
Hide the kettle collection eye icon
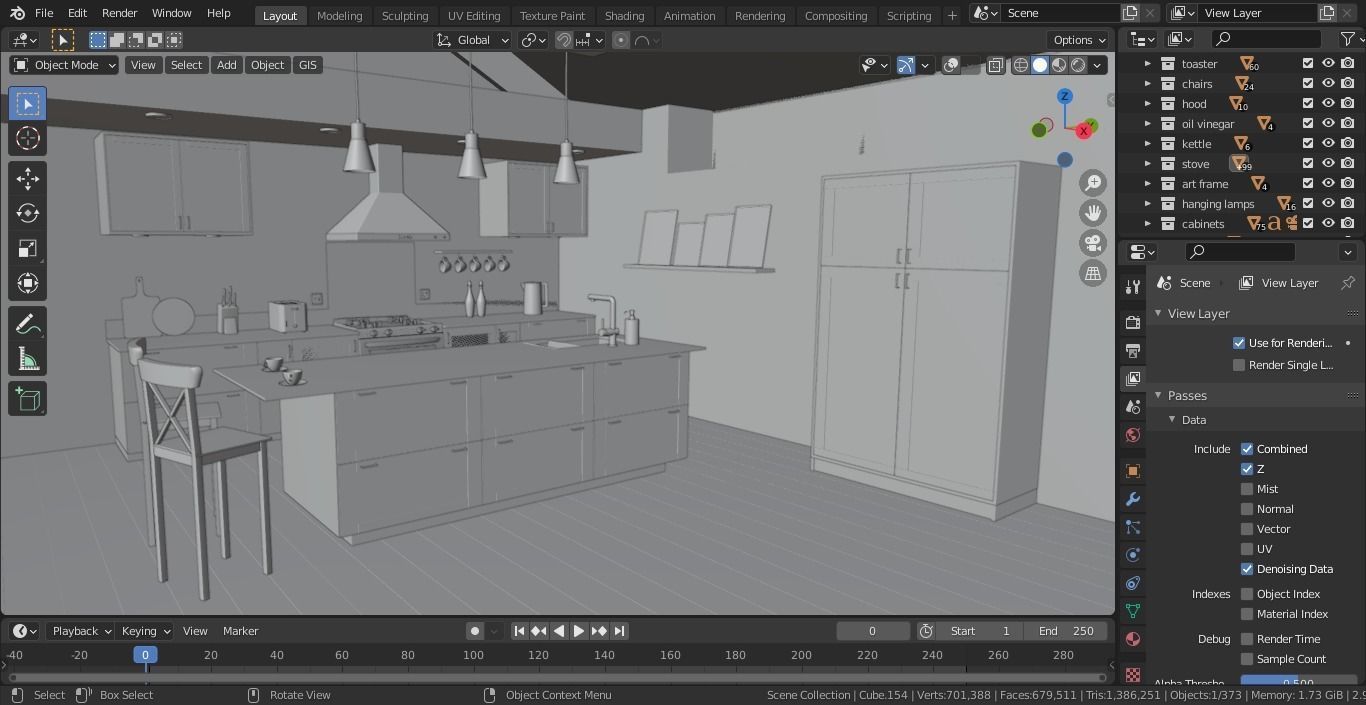(1328, 143)
